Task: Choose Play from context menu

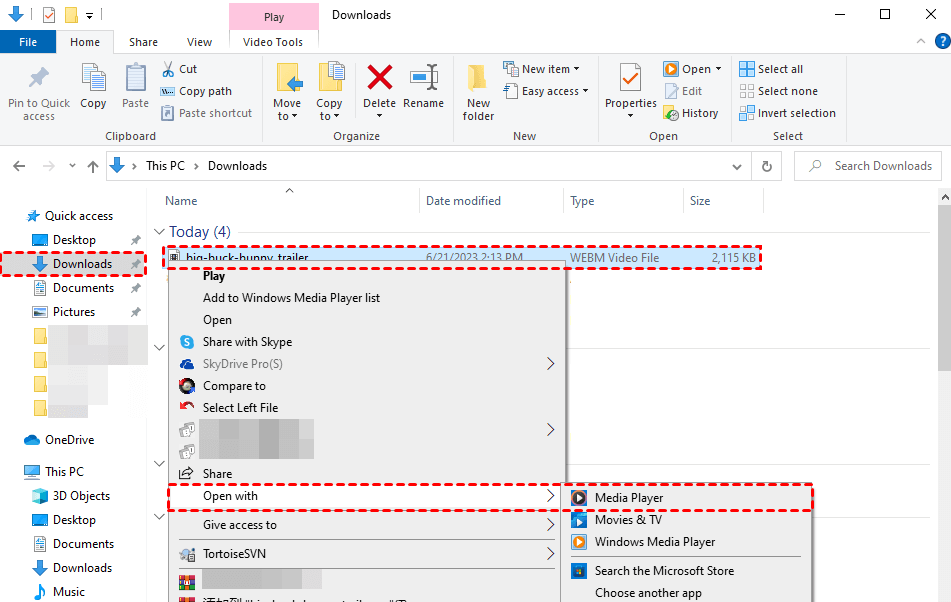Action: click(x=213, y=276)
